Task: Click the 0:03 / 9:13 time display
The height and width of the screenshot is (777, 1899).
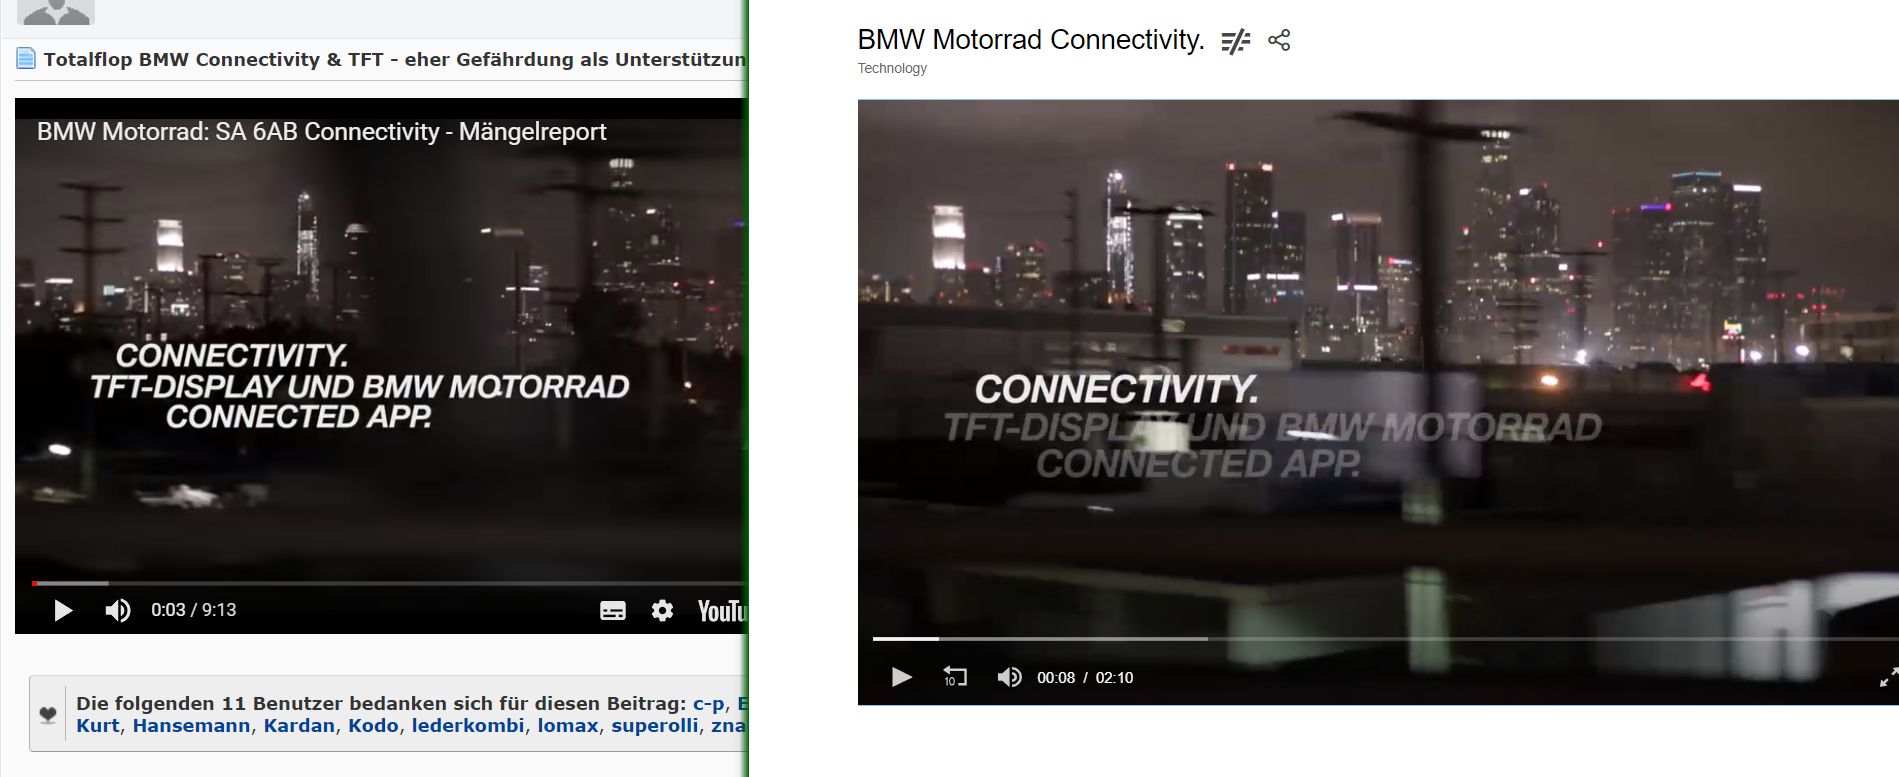Action: tap(194, 610)
